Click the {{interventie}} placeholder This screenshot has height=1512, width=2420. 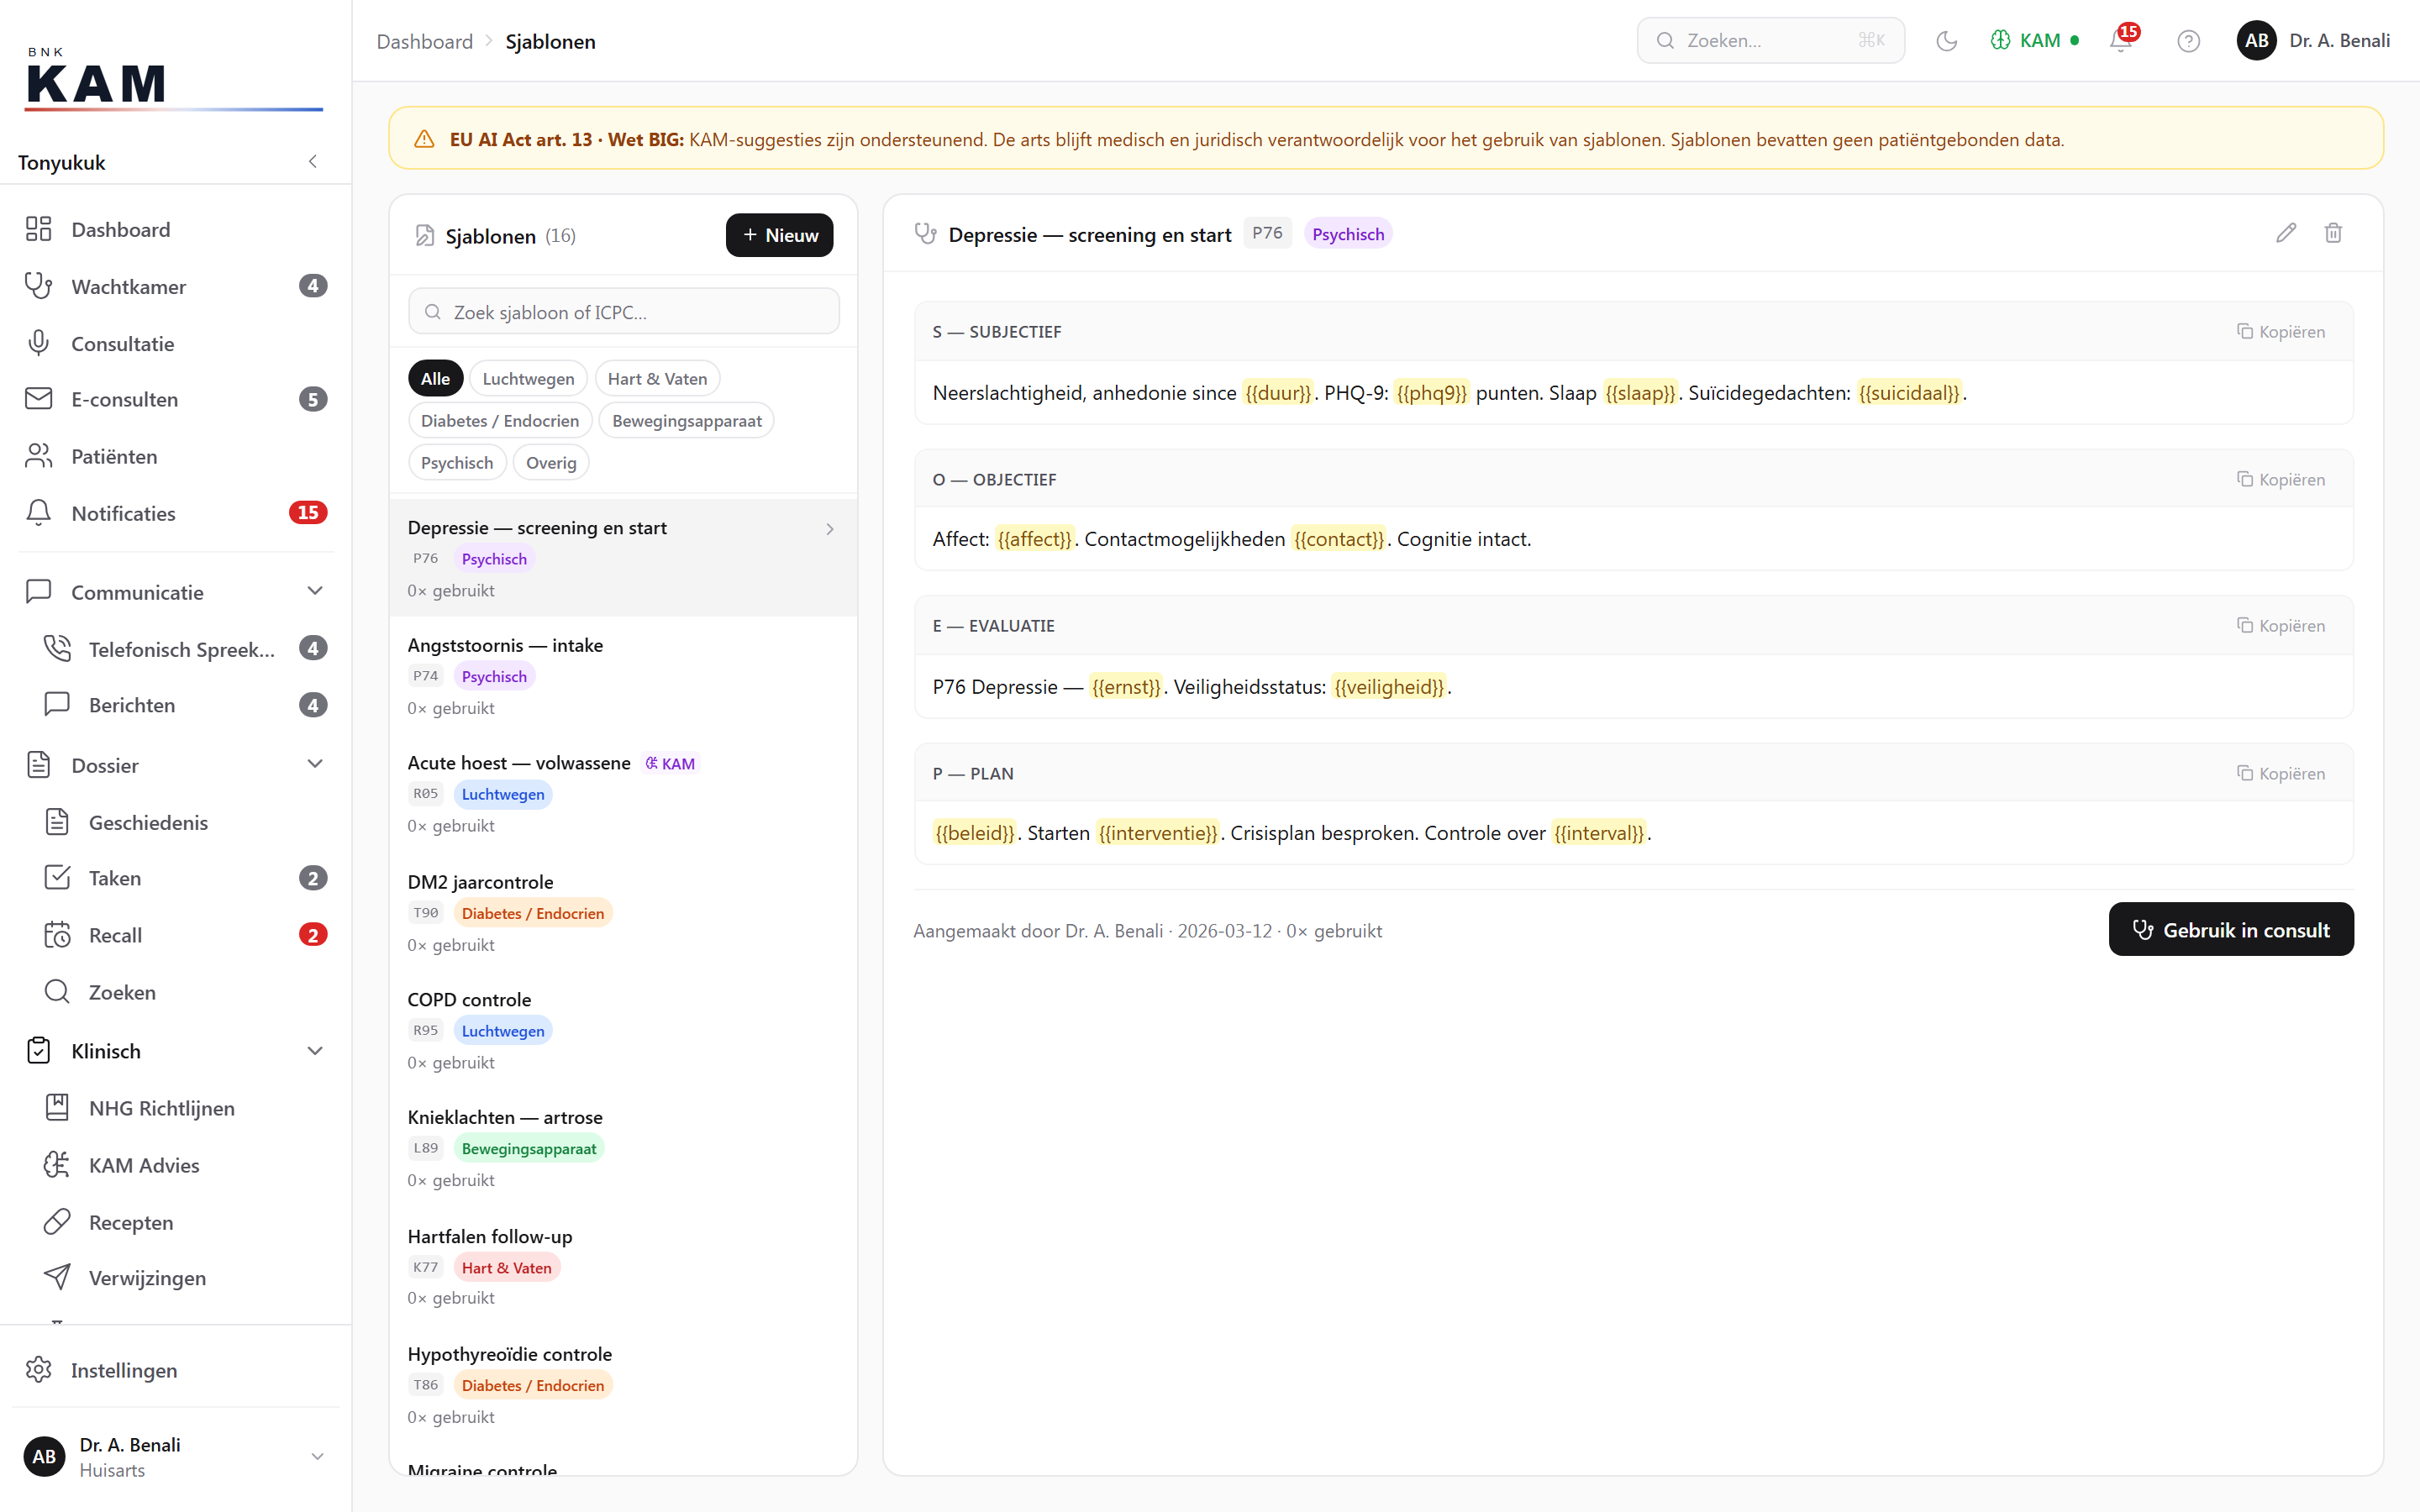[x=1158, y=833]
